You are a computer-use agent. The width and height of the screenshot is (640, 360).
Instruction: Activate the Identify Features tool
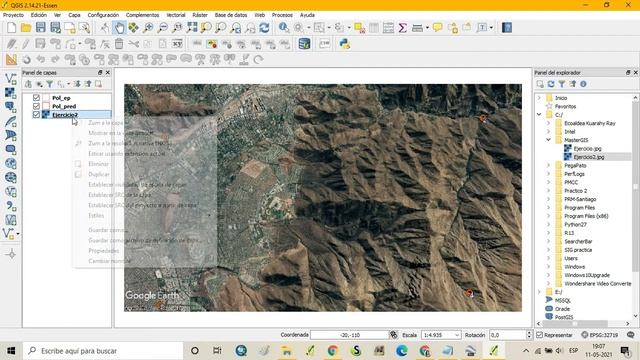pos(284,28)
